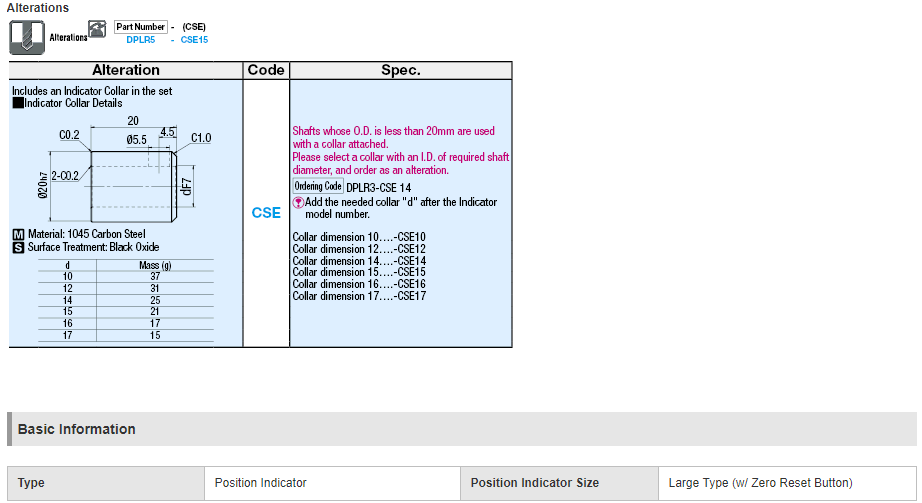Click the Alteration column header
Viewport: 922px width, 503px height.
pos(126,70)
